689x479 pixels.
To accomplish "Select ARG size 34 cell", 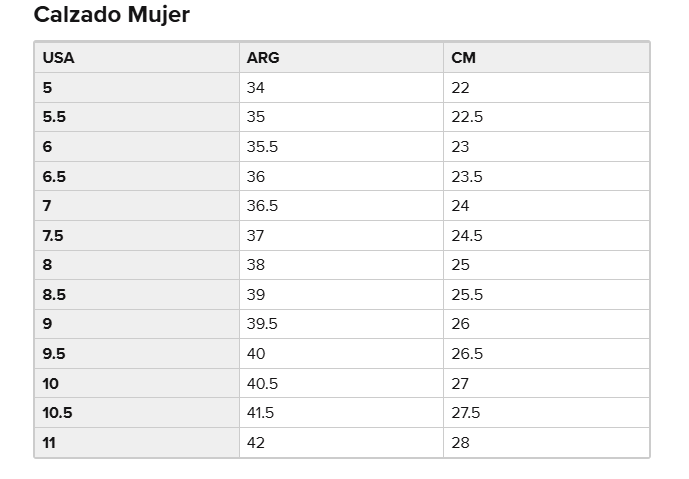I will [x=256, y=88].
